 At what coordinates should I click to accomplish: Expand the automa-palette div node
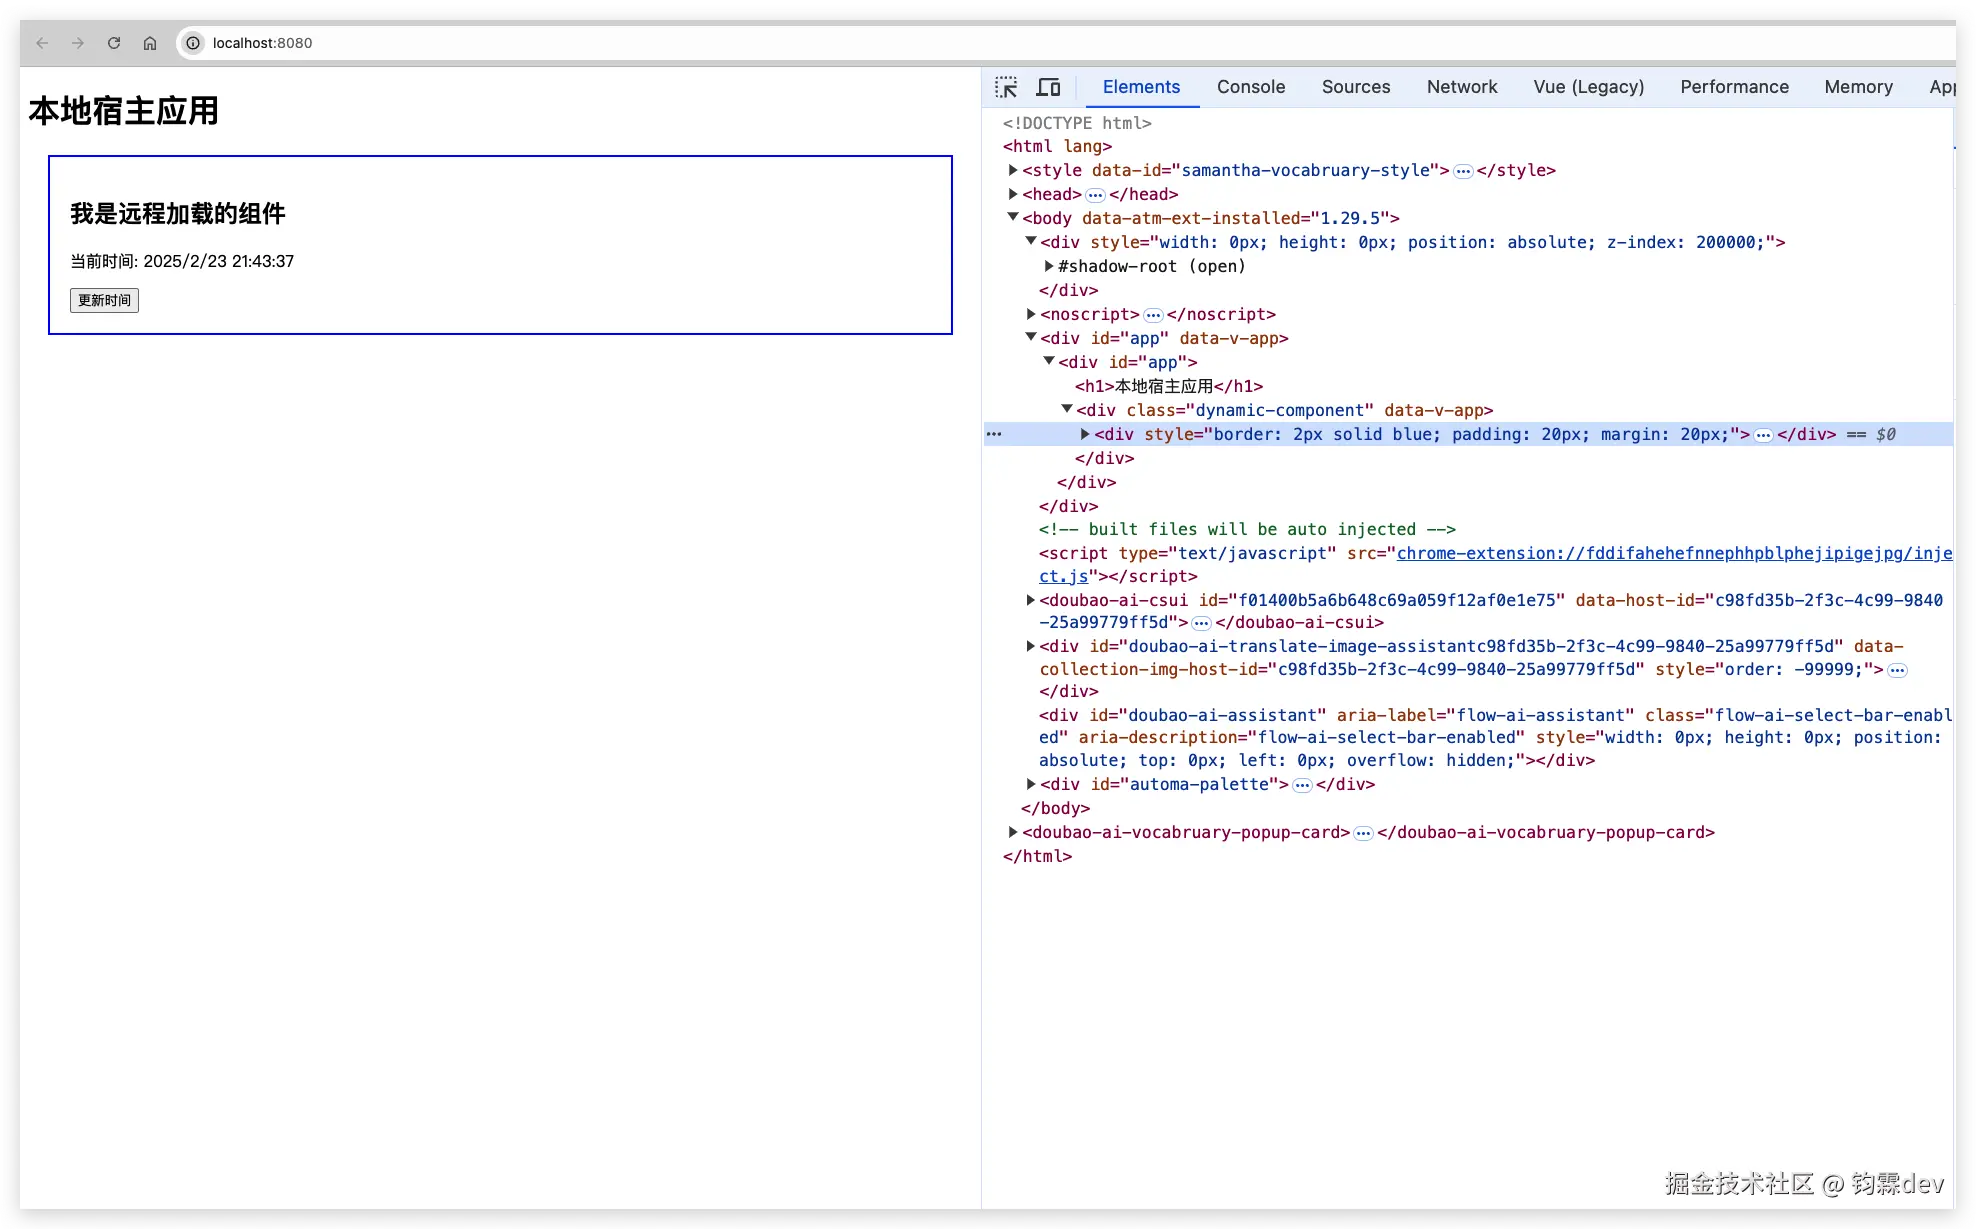(1031, 784)
